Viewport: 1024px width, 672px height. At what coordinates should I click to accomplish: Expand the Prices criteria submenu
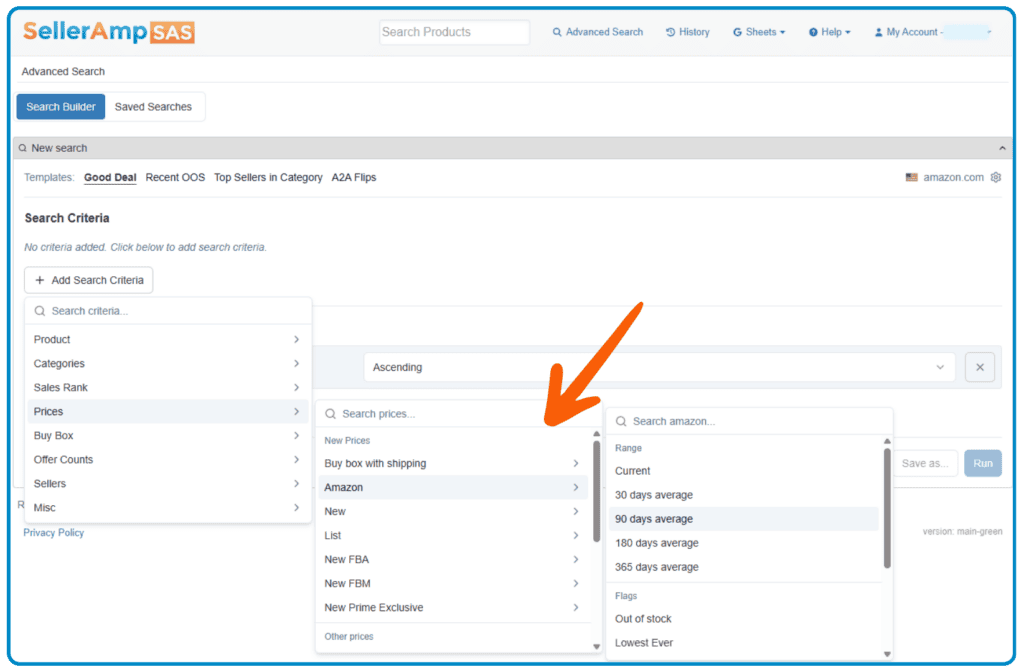click(x=167, y=412)
